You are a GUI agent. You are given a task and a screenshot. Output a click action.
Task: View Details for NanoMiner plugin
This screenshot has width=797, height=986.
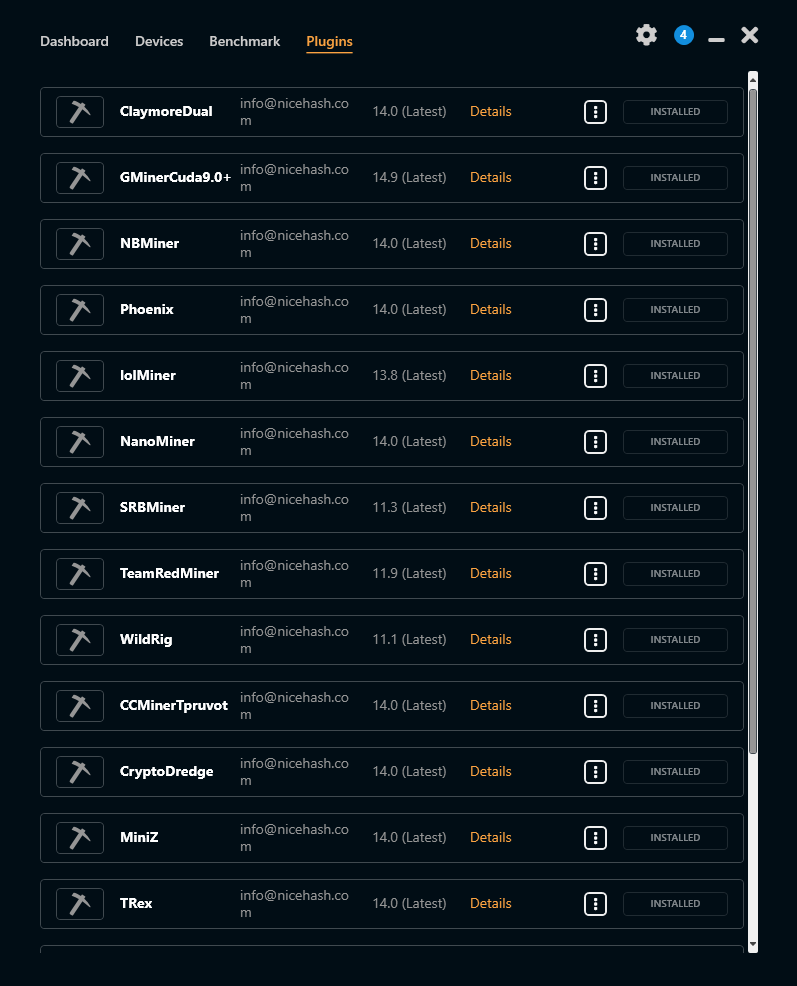(x=491, y=441)
